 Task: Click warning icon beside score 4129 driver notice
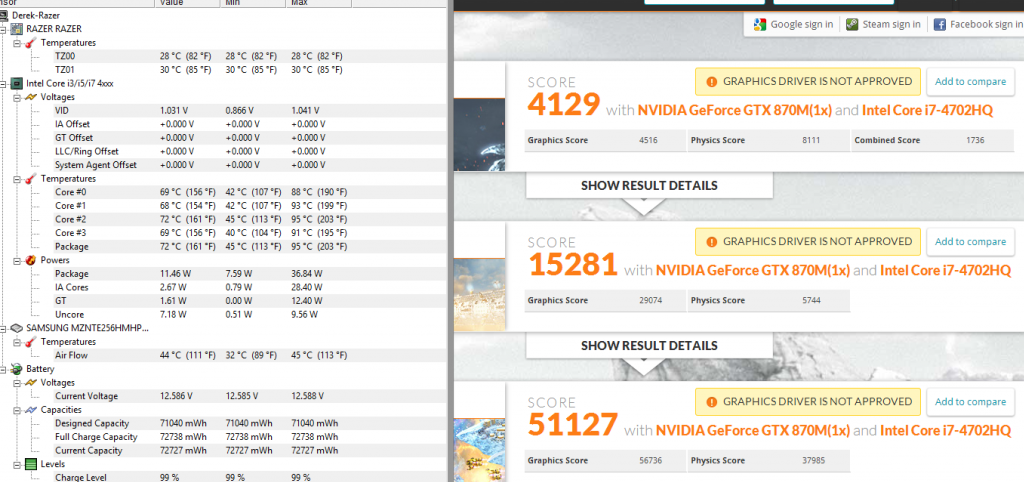711,82
